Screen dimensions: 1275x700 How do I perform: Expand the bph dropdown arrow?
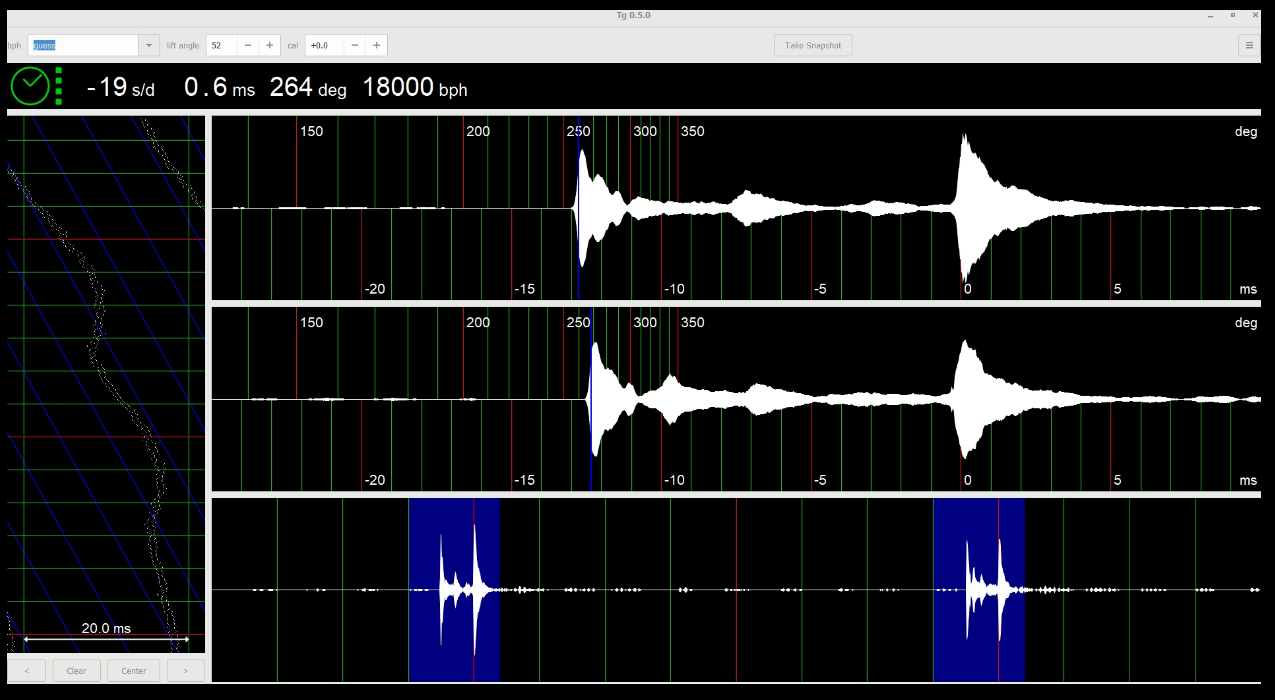point(149,45)
